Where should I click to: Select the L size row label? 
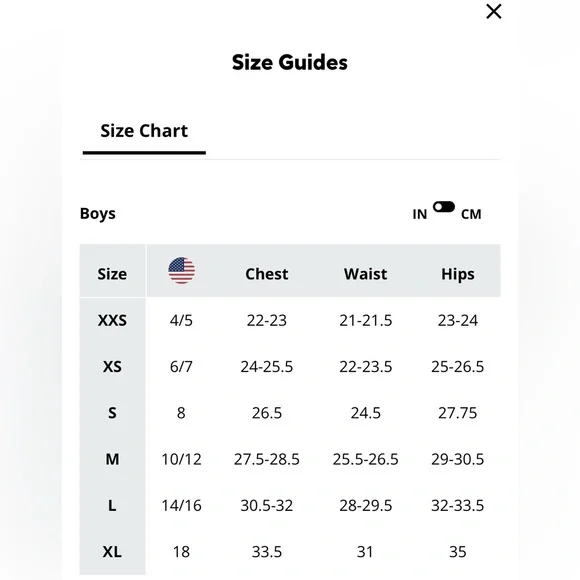click(x=112, y=505)
